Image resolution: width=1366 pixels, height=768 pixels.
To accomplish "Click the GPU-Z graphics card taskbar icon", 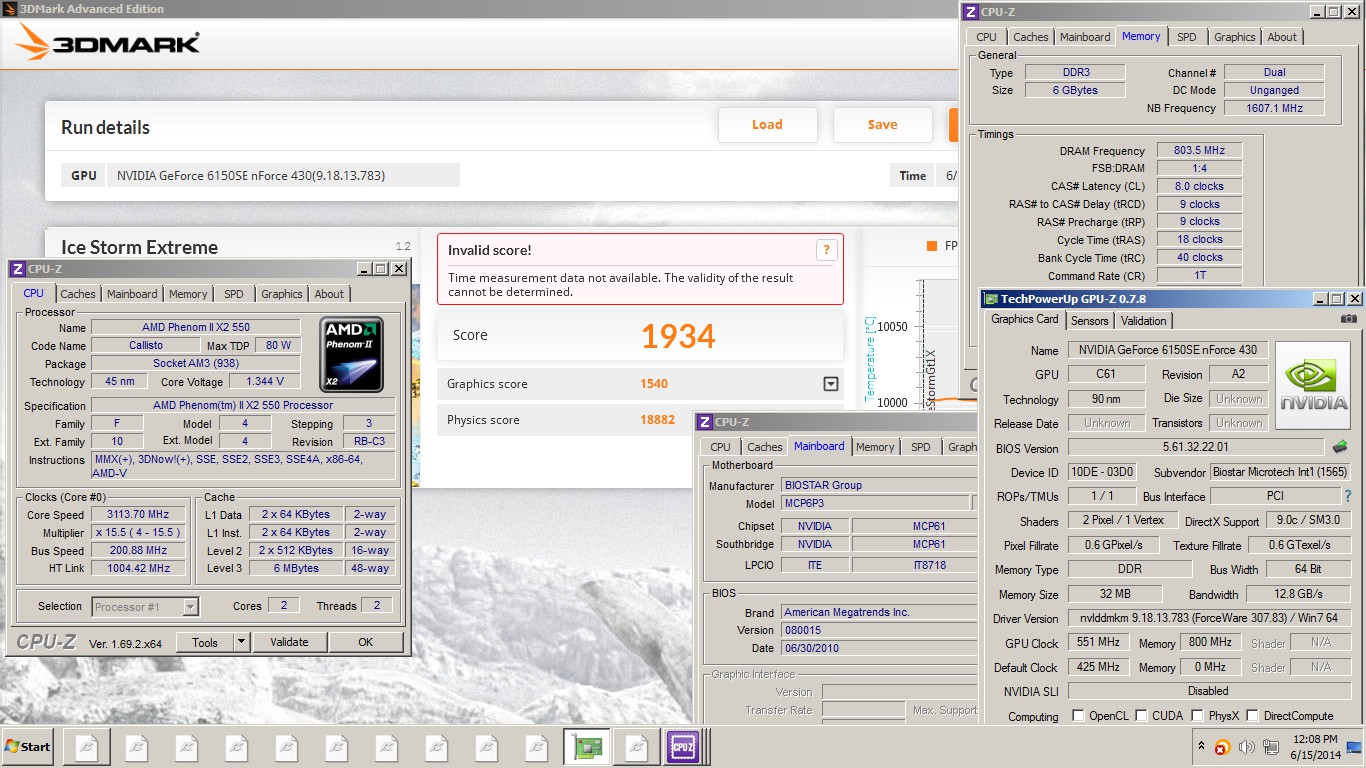I will [x=587, y=747].
